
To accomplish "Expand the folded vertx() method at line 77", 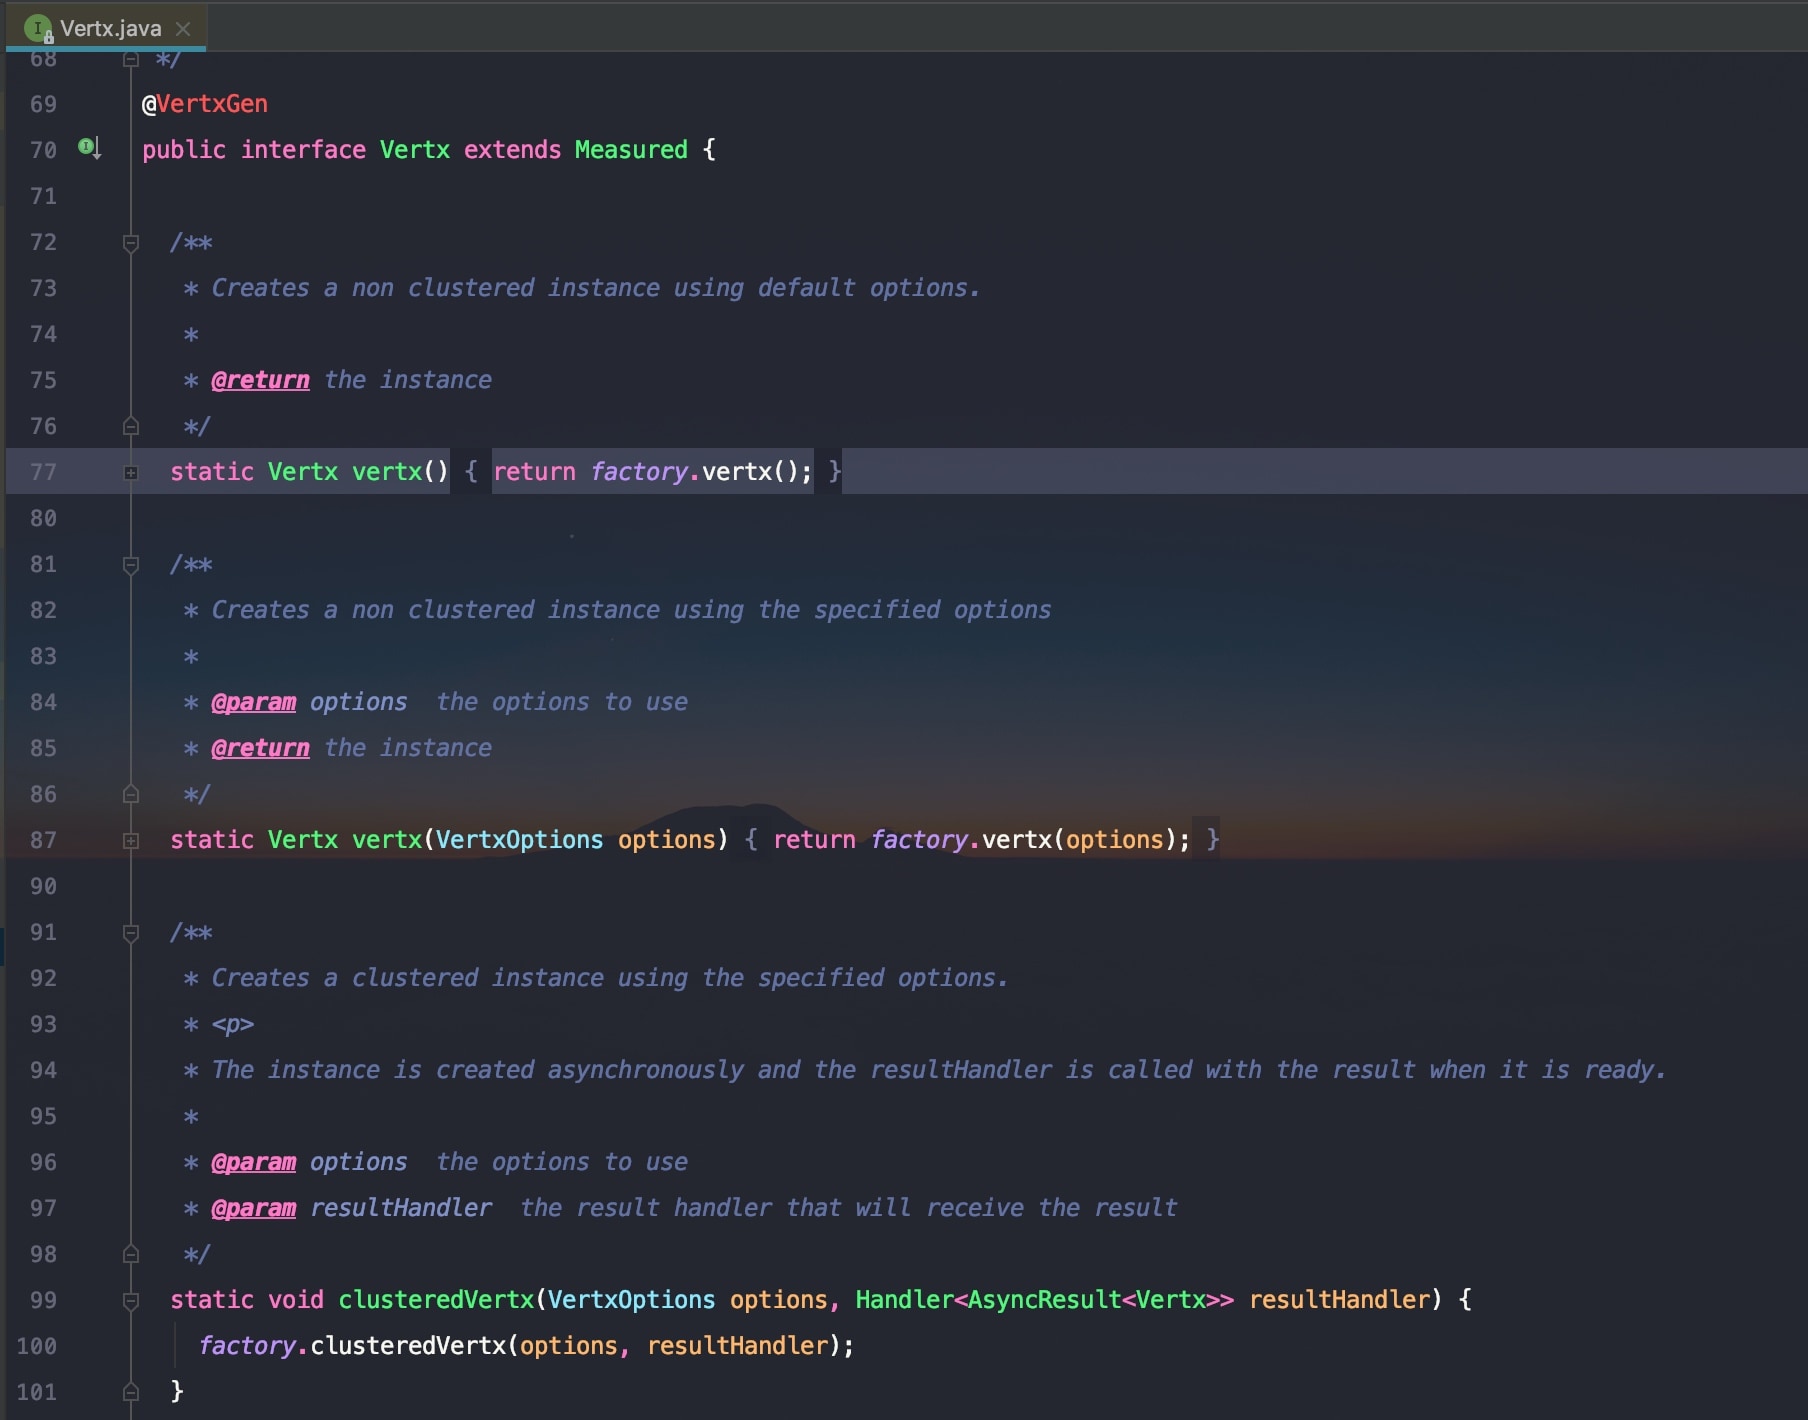I will click(x=130, y=473).
